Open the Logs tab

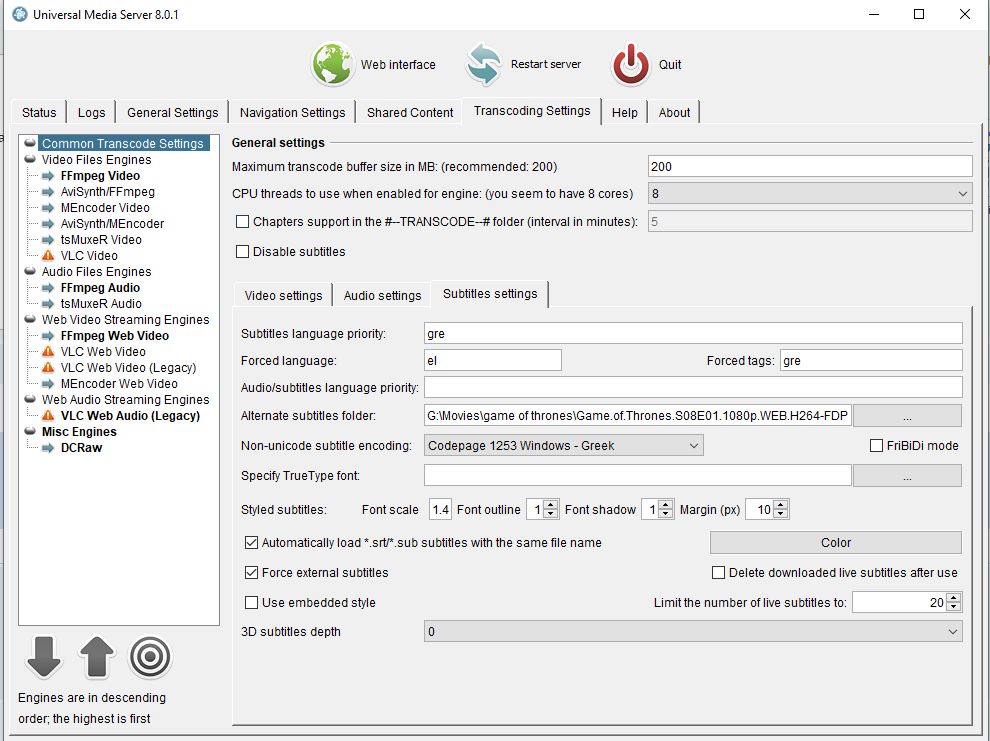(x=92, y=112)
